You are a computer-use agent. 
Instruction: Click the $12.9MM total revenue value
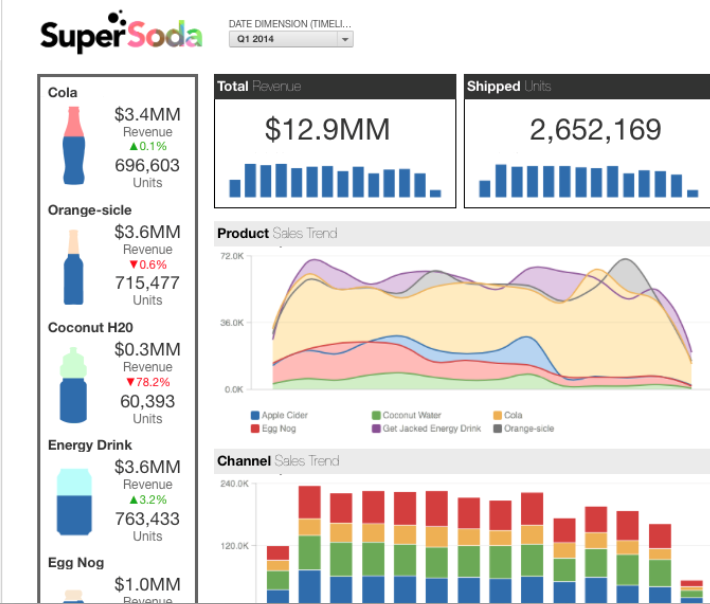point(327,129)
